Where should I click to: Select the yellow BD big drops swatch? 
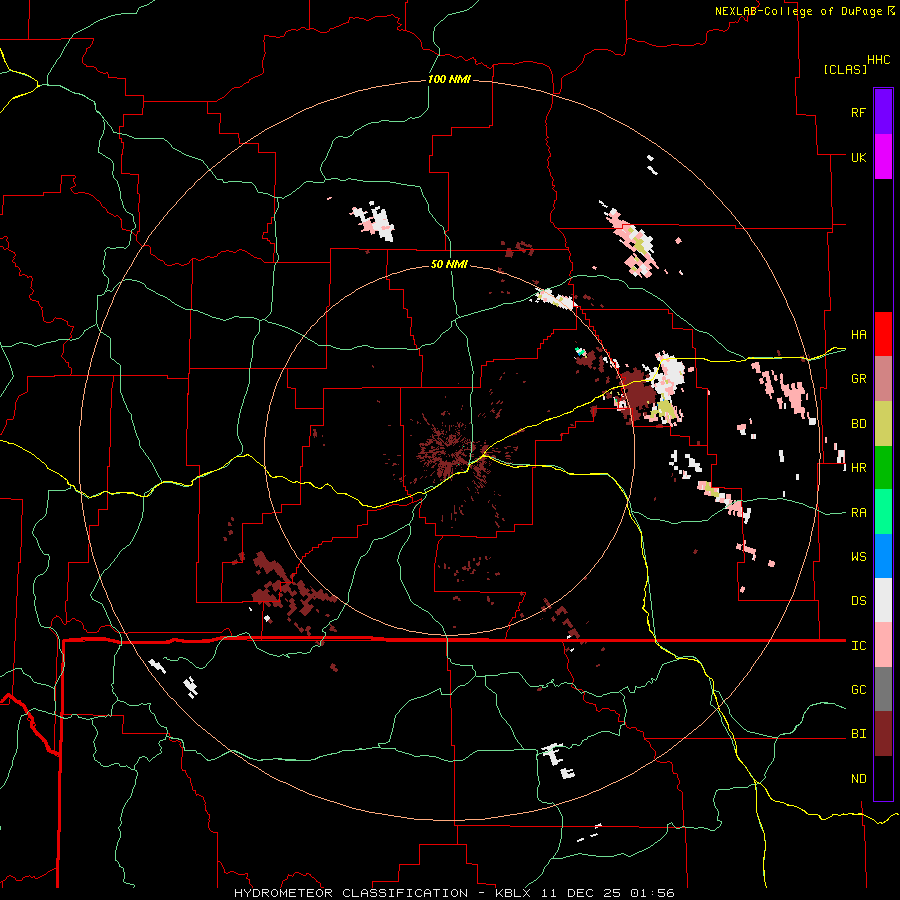[x=883, y=423]
